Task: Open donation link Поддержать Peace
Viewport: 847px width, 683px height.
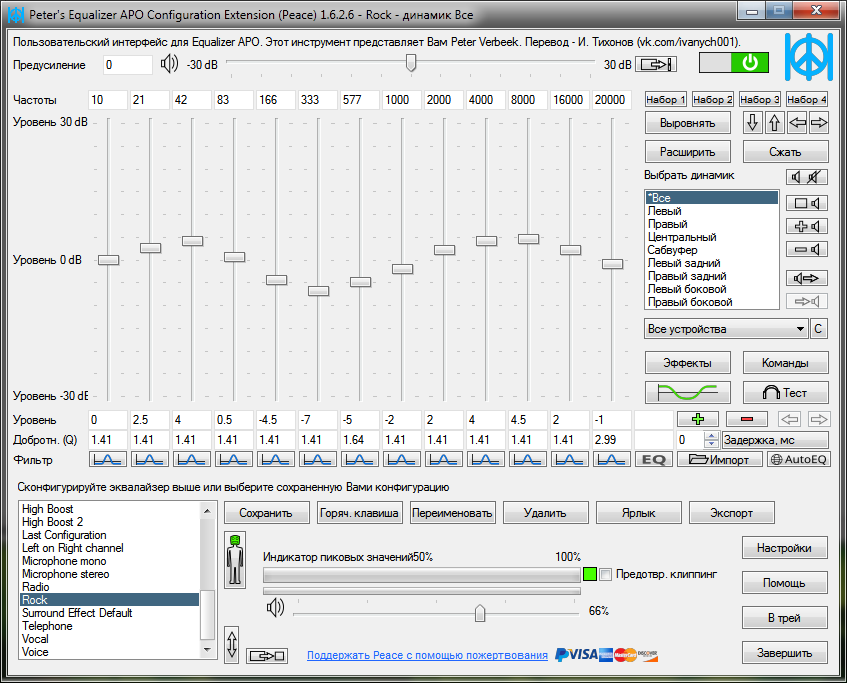Action: (427, 655)
